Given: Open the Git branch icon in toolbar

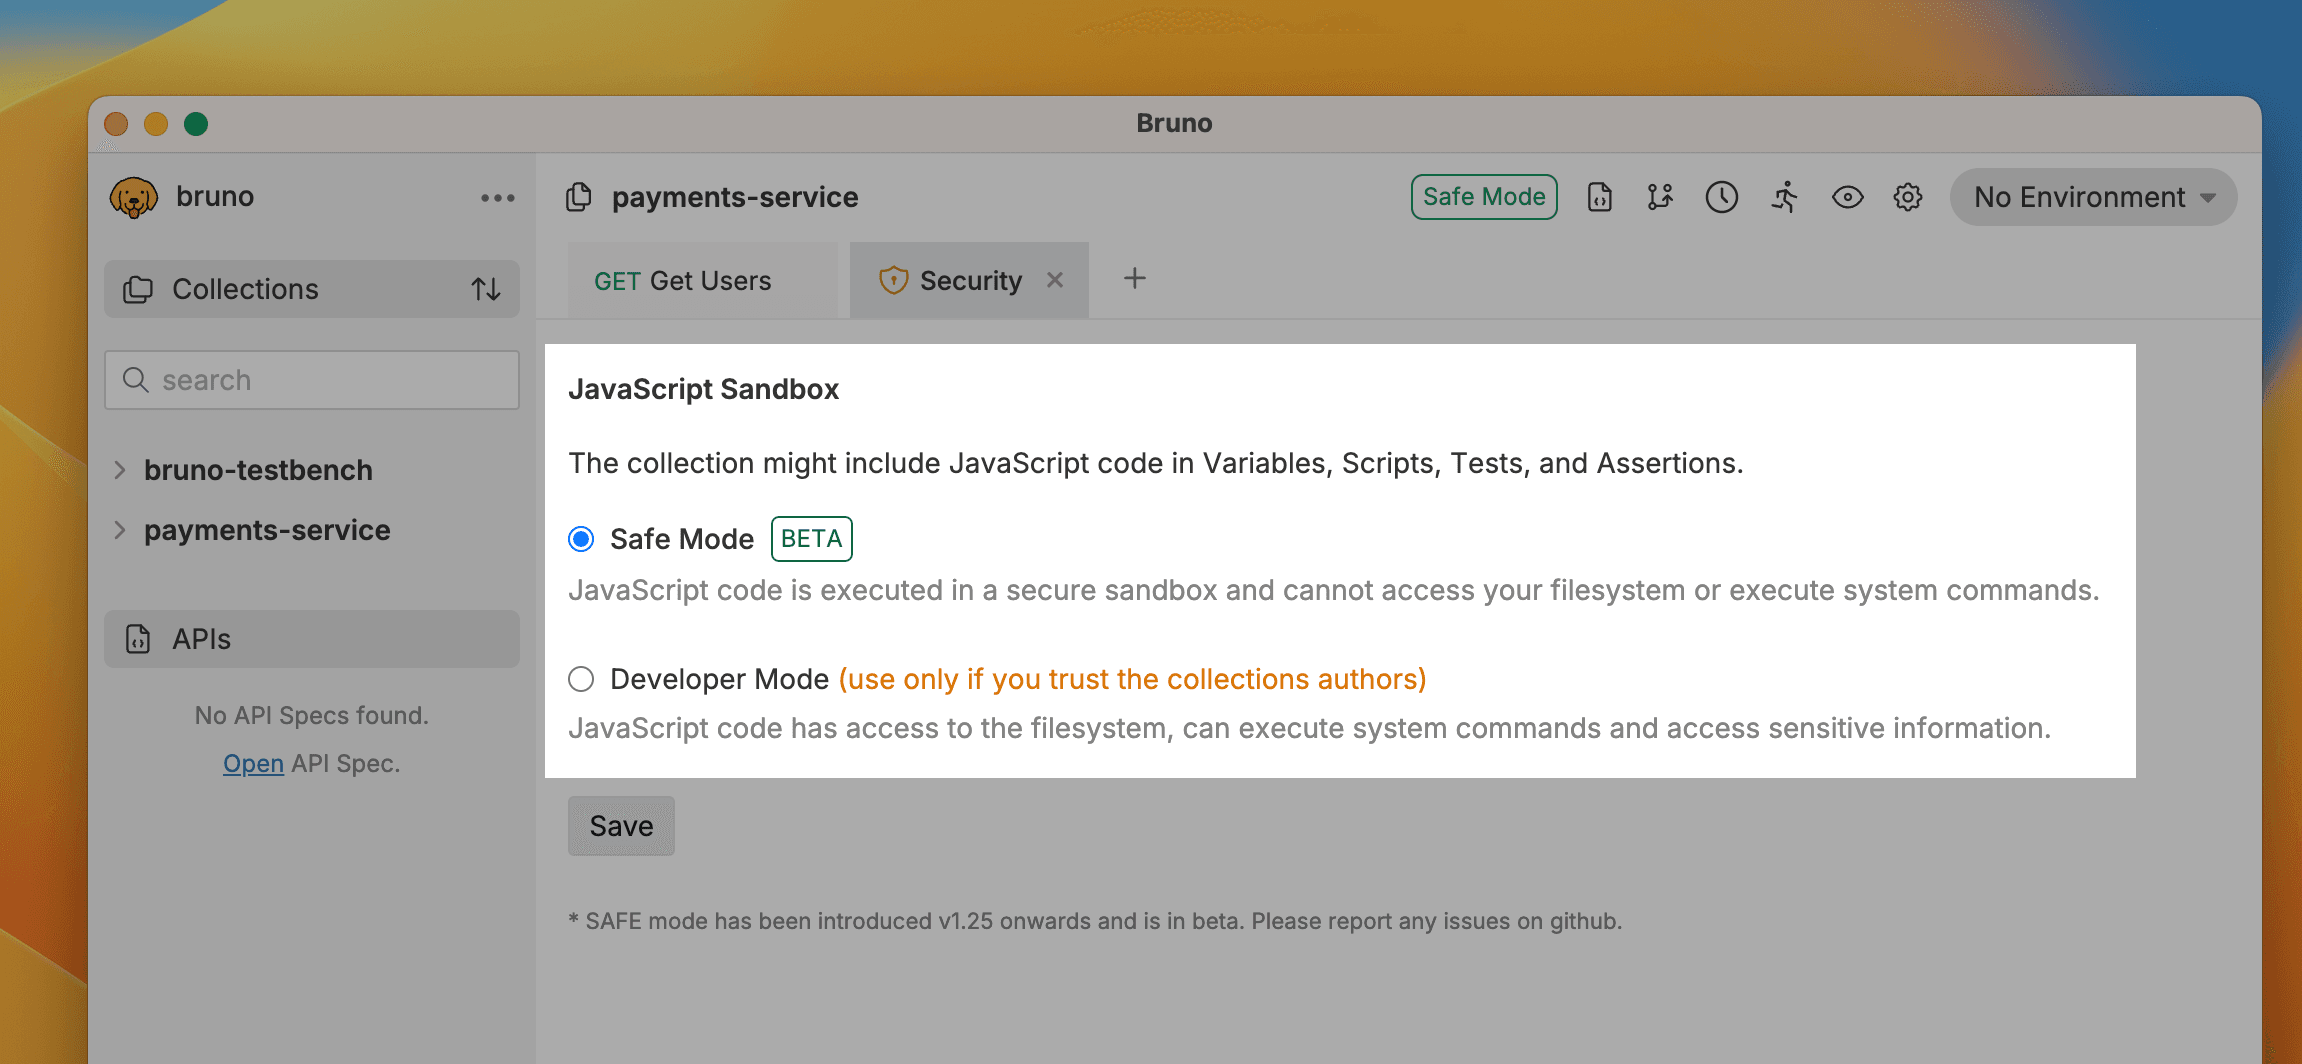Looking at the screenshot, I should pos(1660,197).
